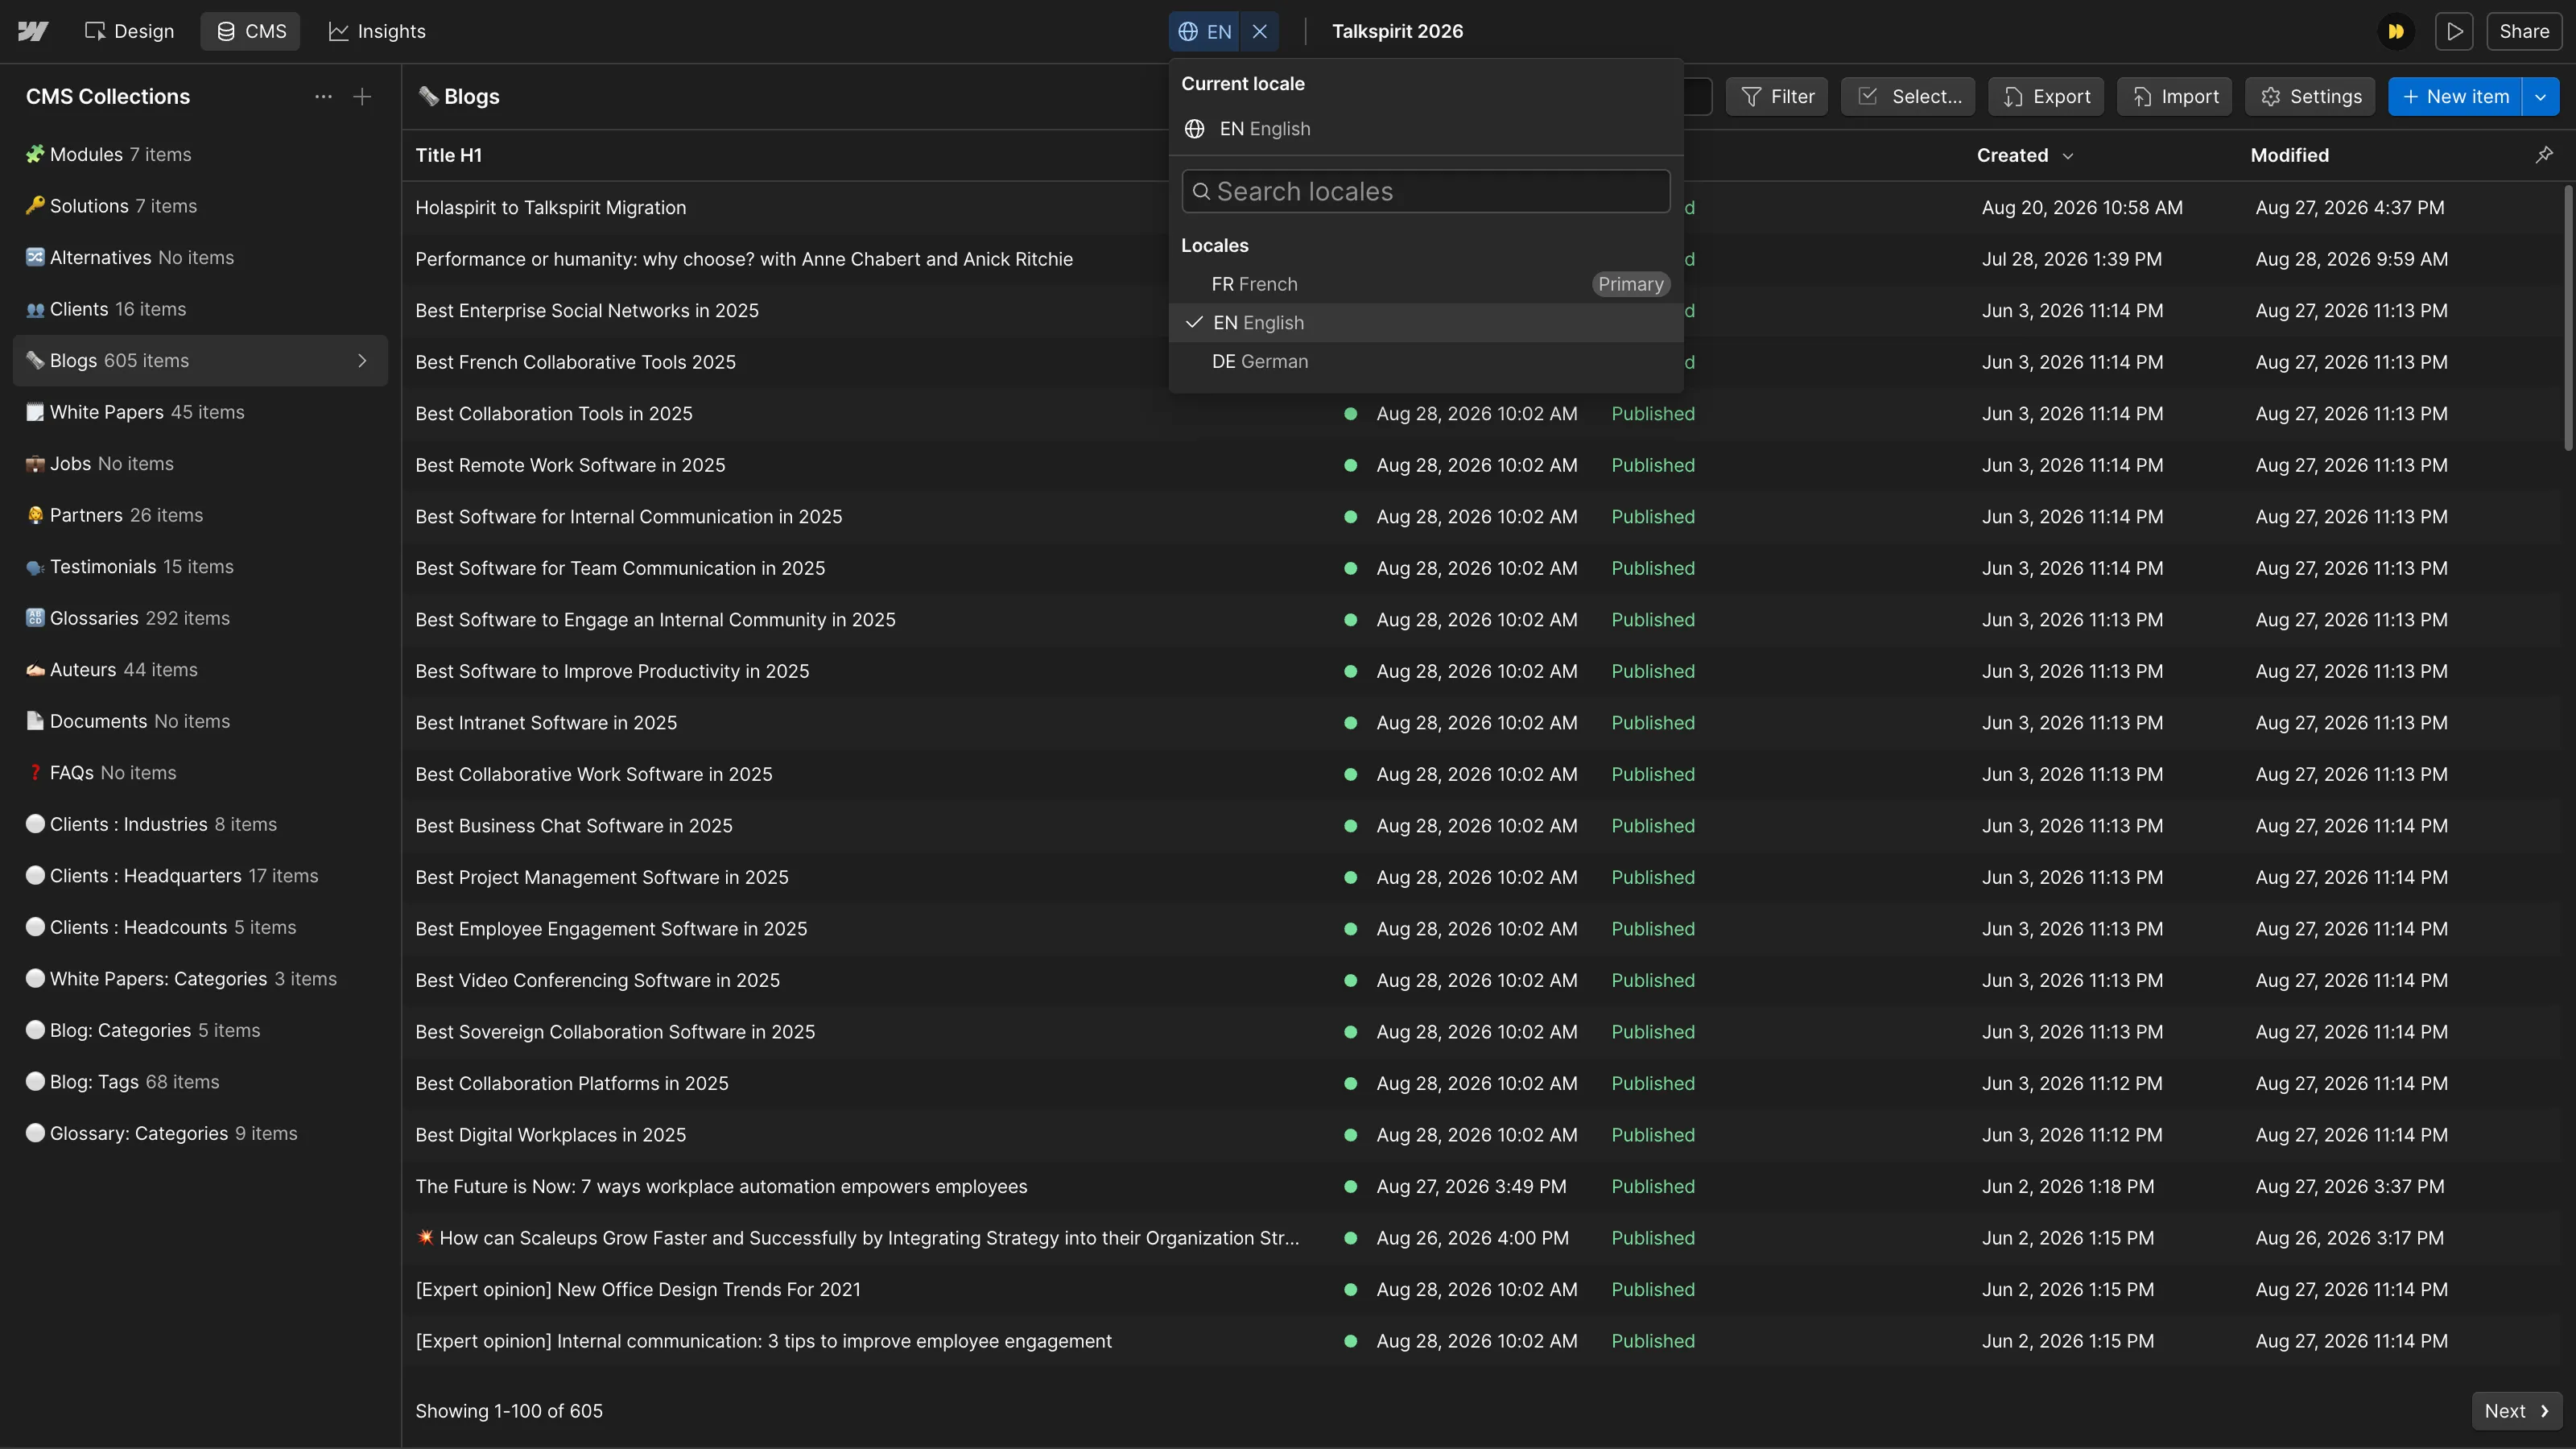Open the Clients : Industries collection
This screenshot has height=1449, width=2576.
coord(200,824)
